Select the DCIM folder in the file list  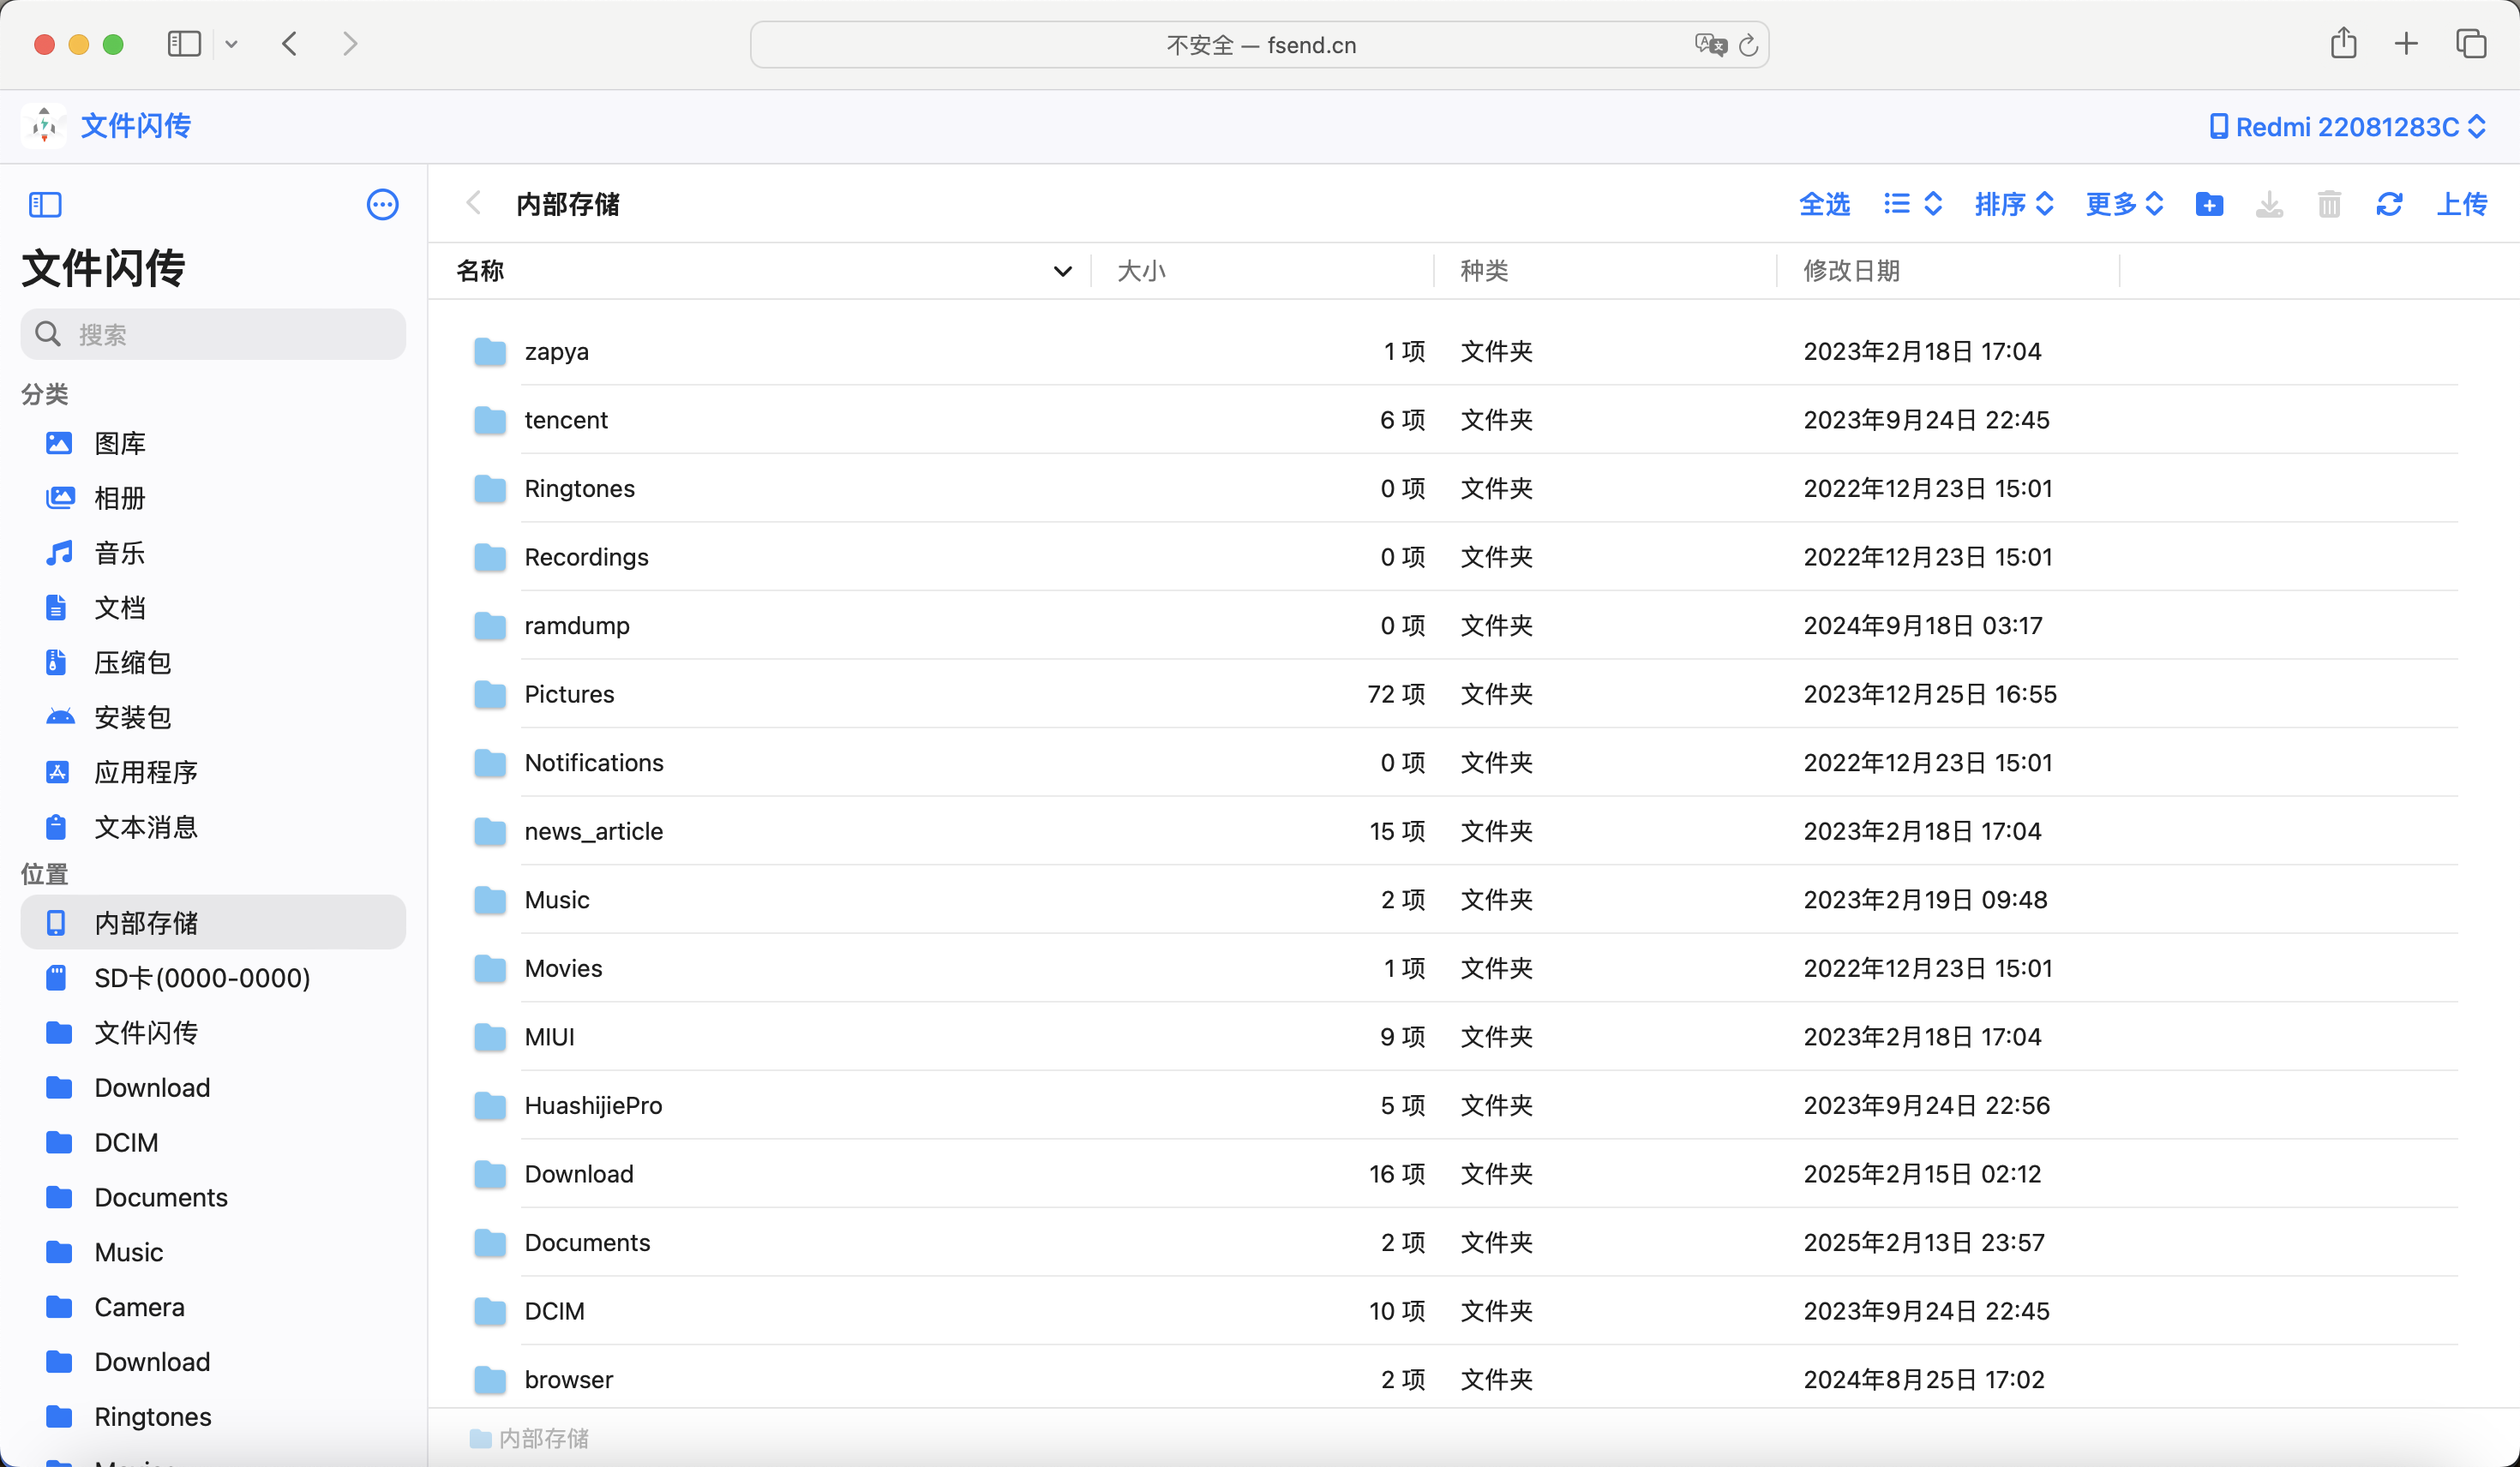tap(1465, 1311)
